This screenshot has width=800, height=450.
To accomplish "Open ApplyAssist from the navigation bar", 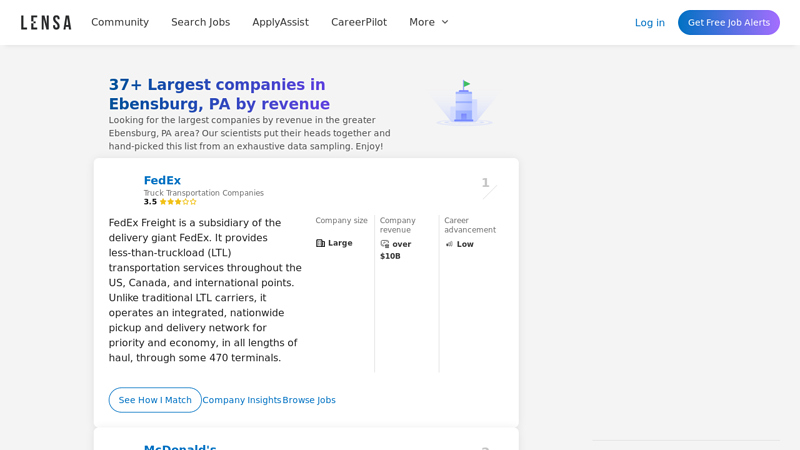I will coord(280,22).
